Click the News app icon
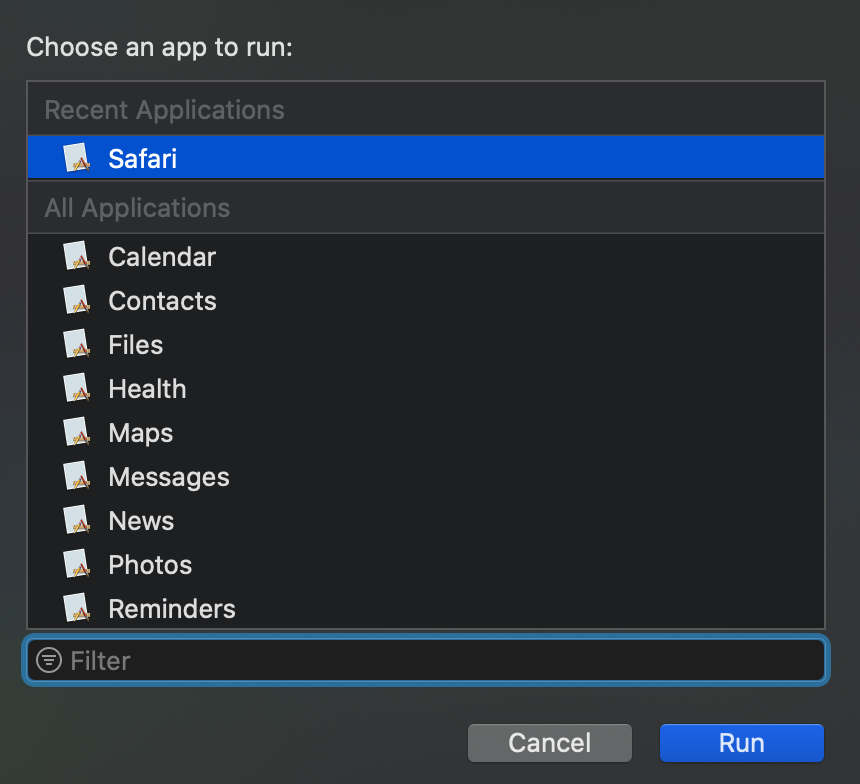The width and height of the screenshot is (860, 784). (77, 520)
